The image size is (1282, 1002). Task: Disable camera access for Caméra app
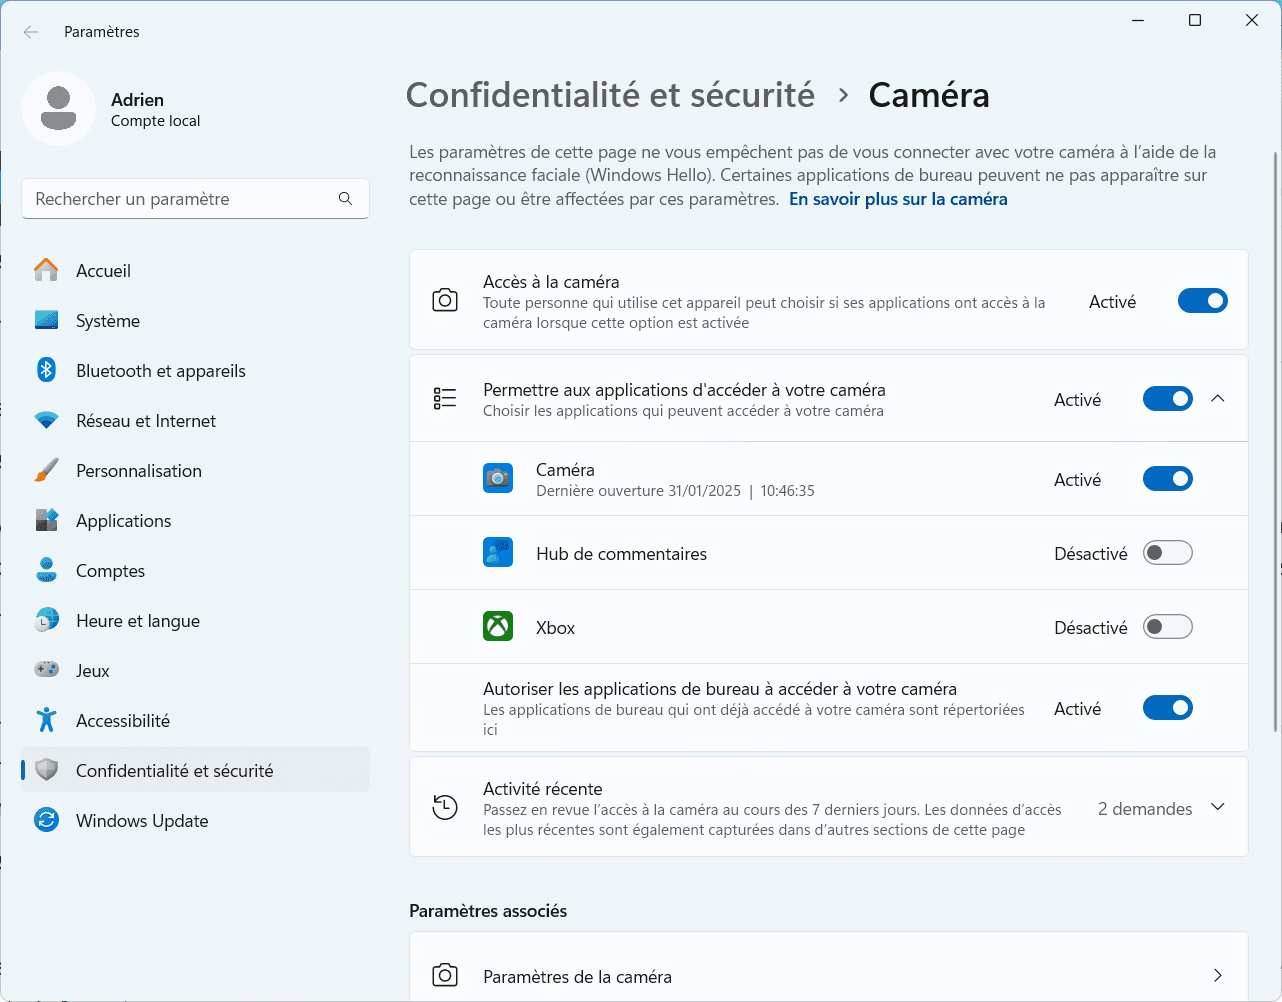(1168, 479)
